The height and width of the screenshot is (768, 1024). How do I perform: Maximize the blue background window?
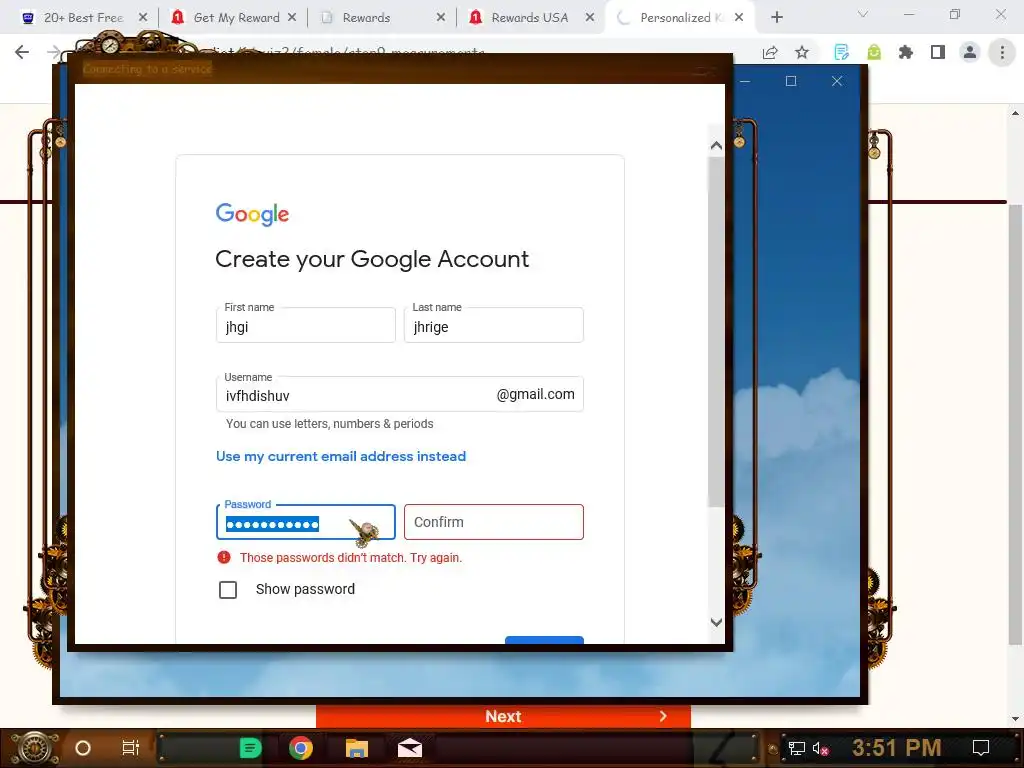791,81
